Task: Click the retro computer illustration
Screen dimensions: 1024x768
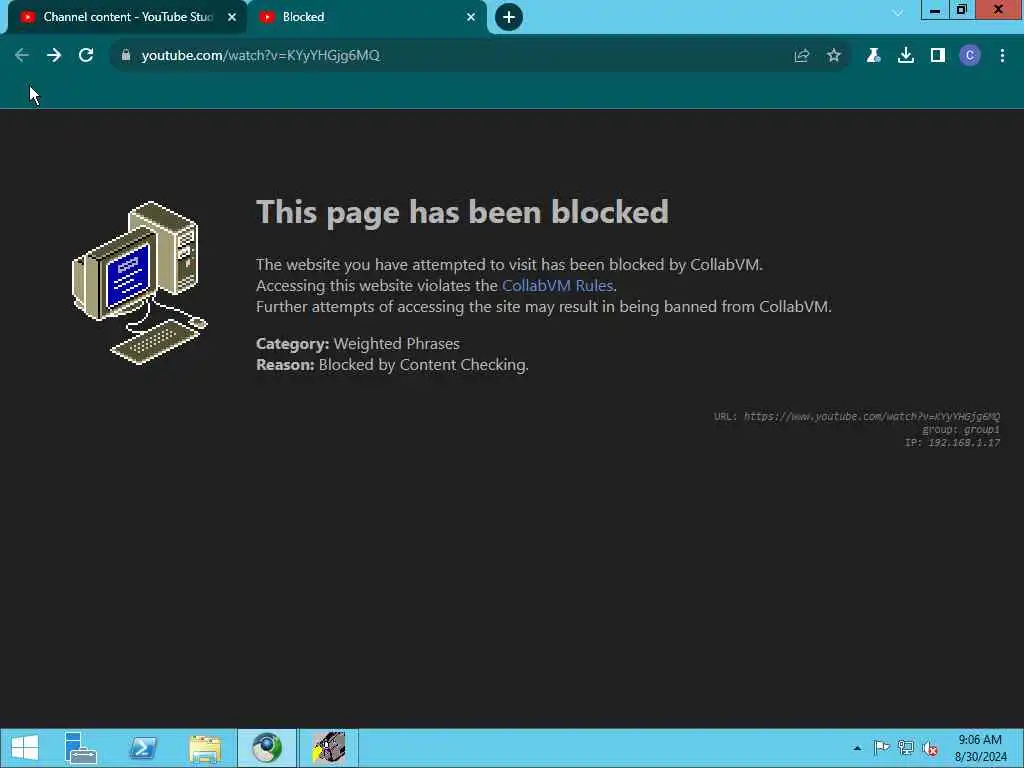Action: click(x=139, y=283)
